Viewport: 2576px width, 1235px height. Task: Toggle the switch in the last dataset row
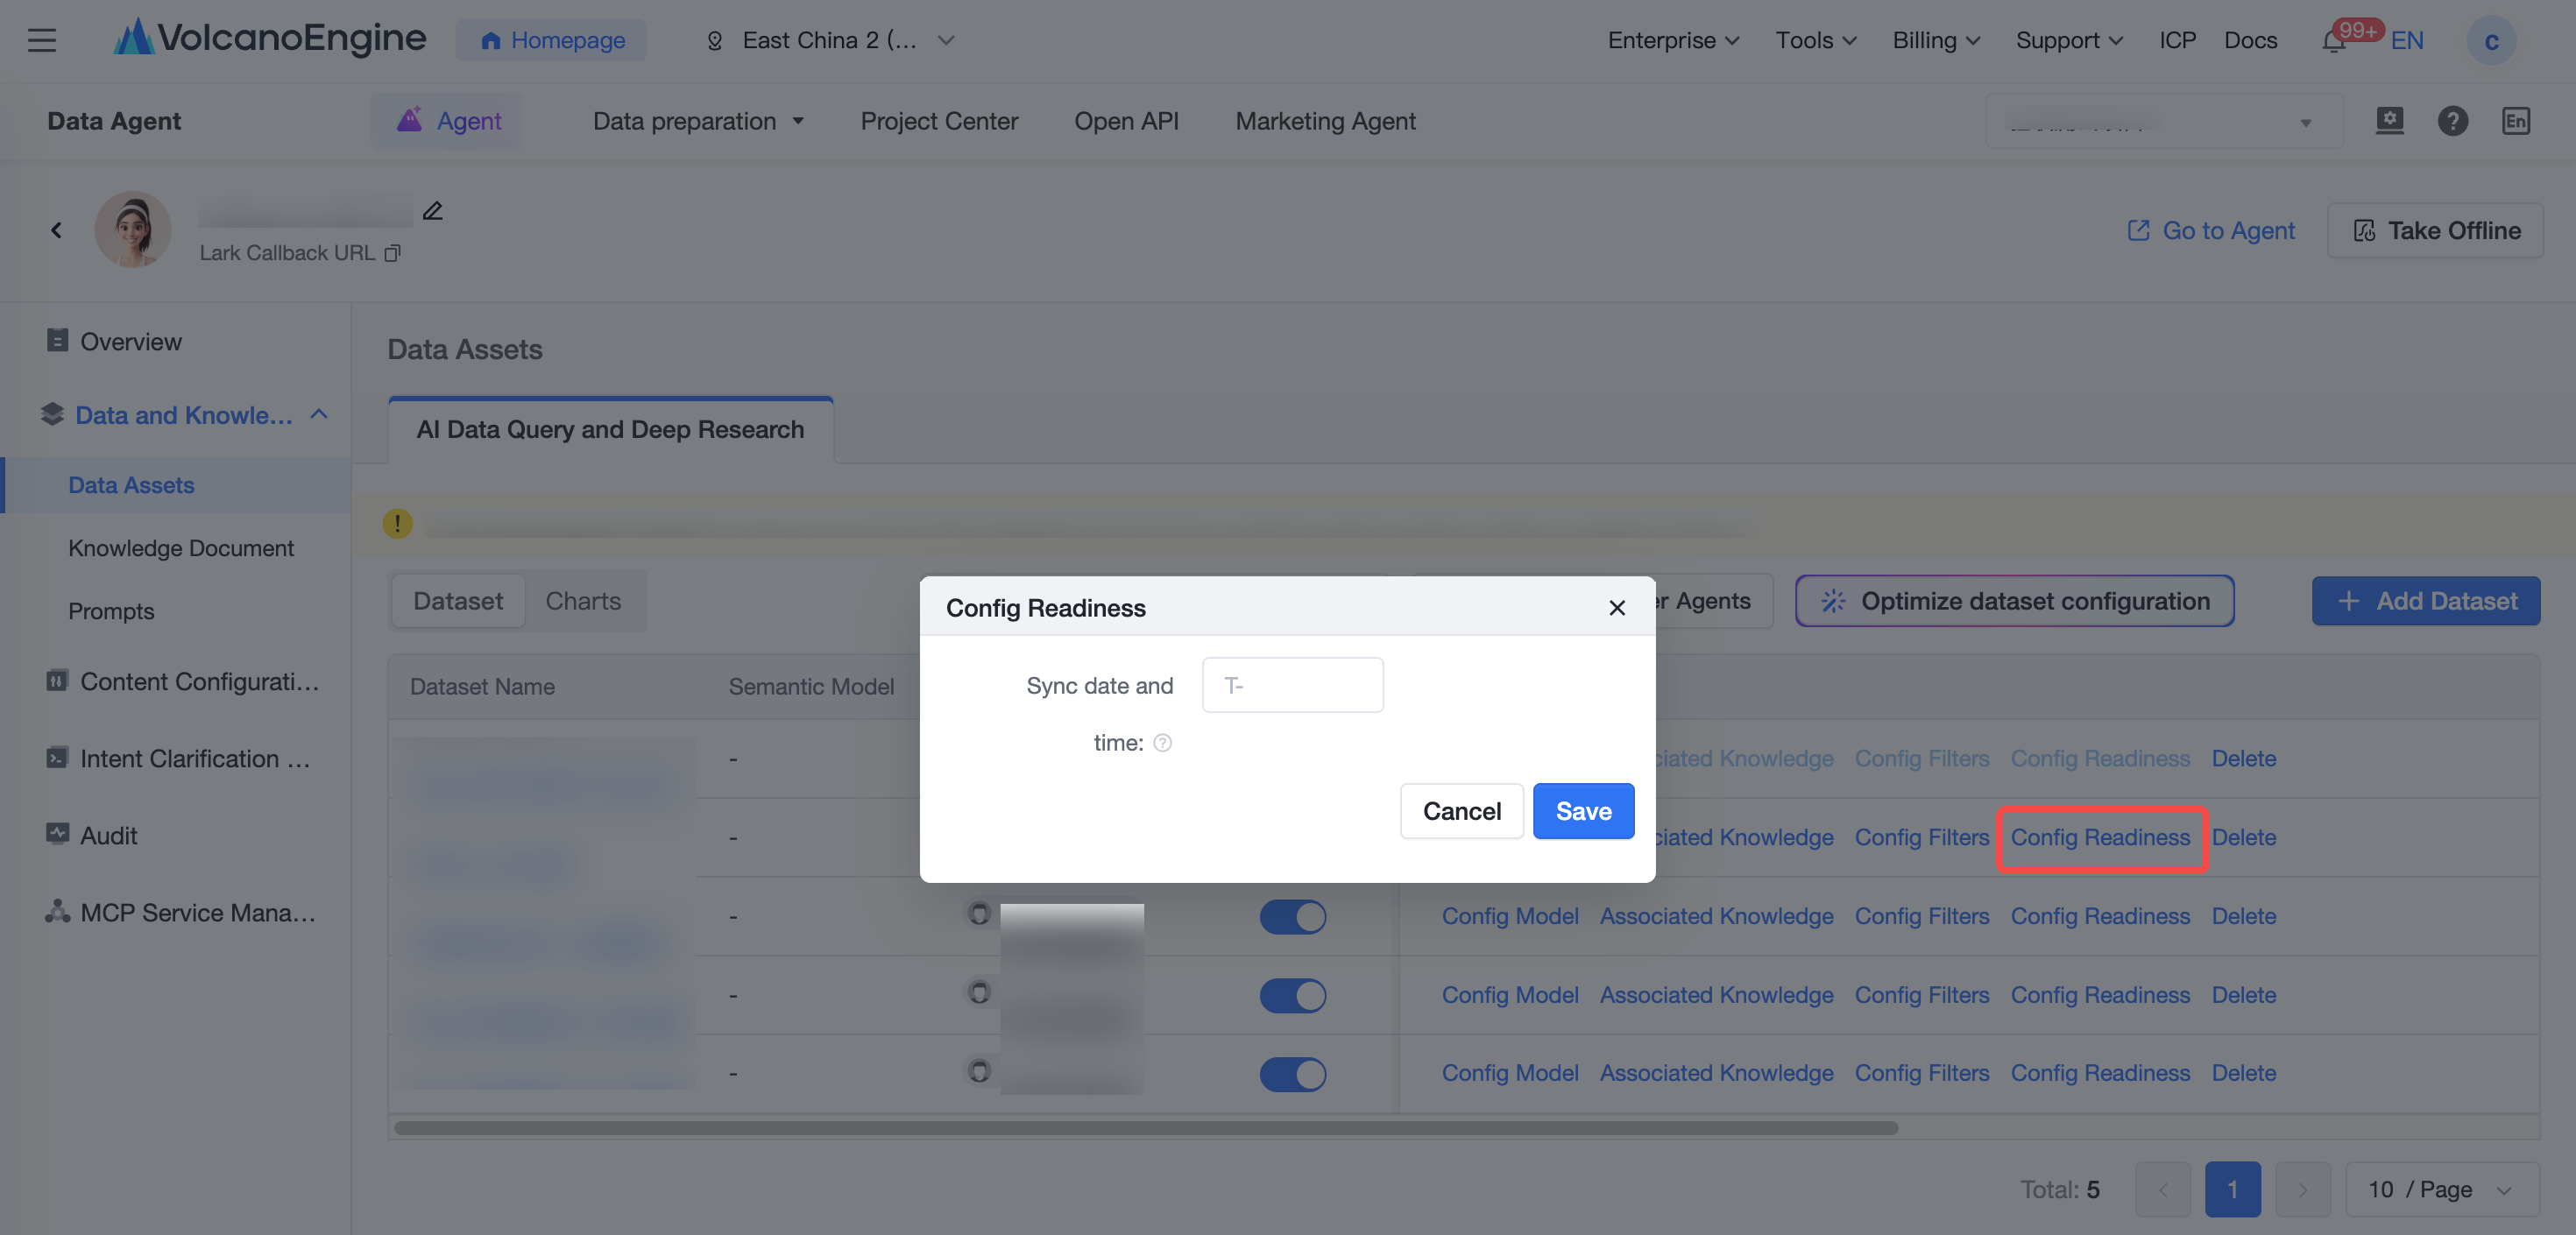(x=1292, y=1073)
